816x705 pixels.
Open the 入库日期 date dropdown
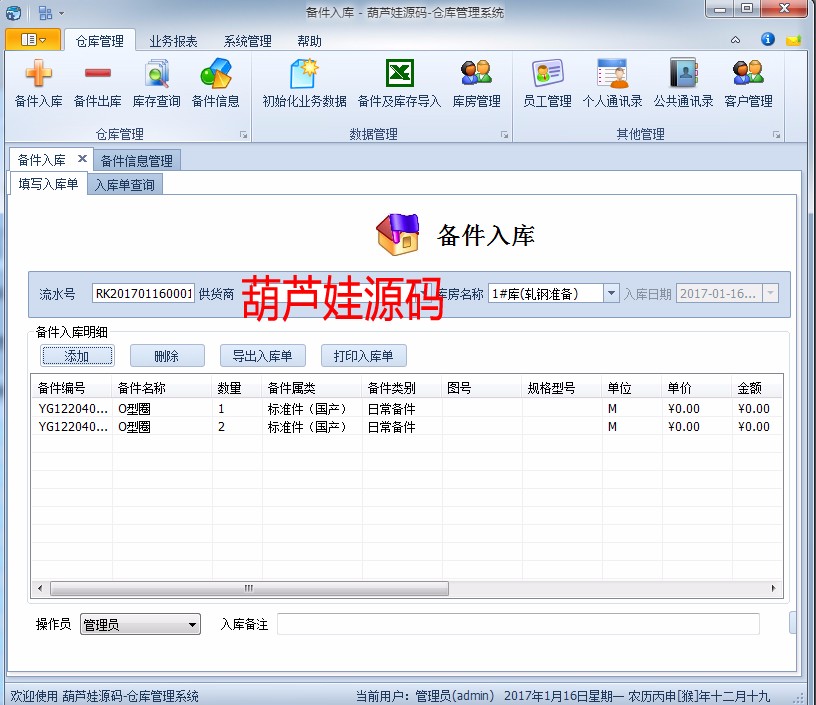click(770, 293)
